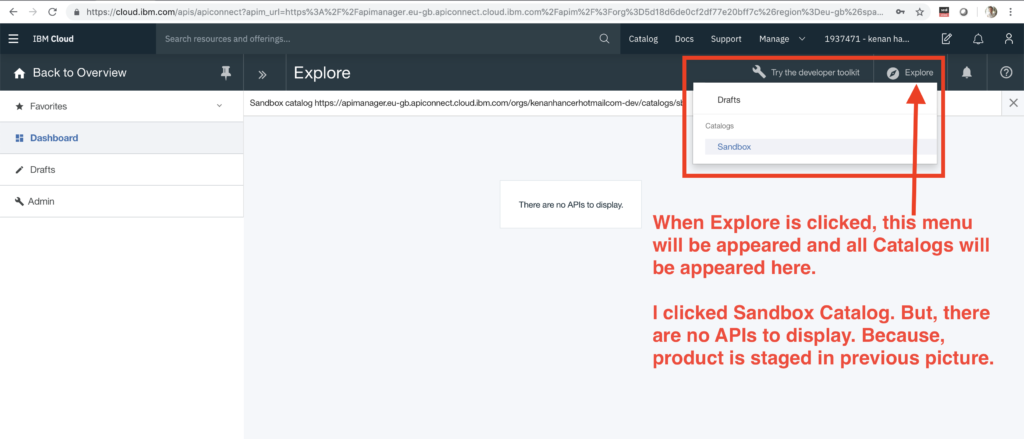The width and height of the screenshot is (1024, 439).
Task: Reload the page in the browser
Action: pos(52,12)
